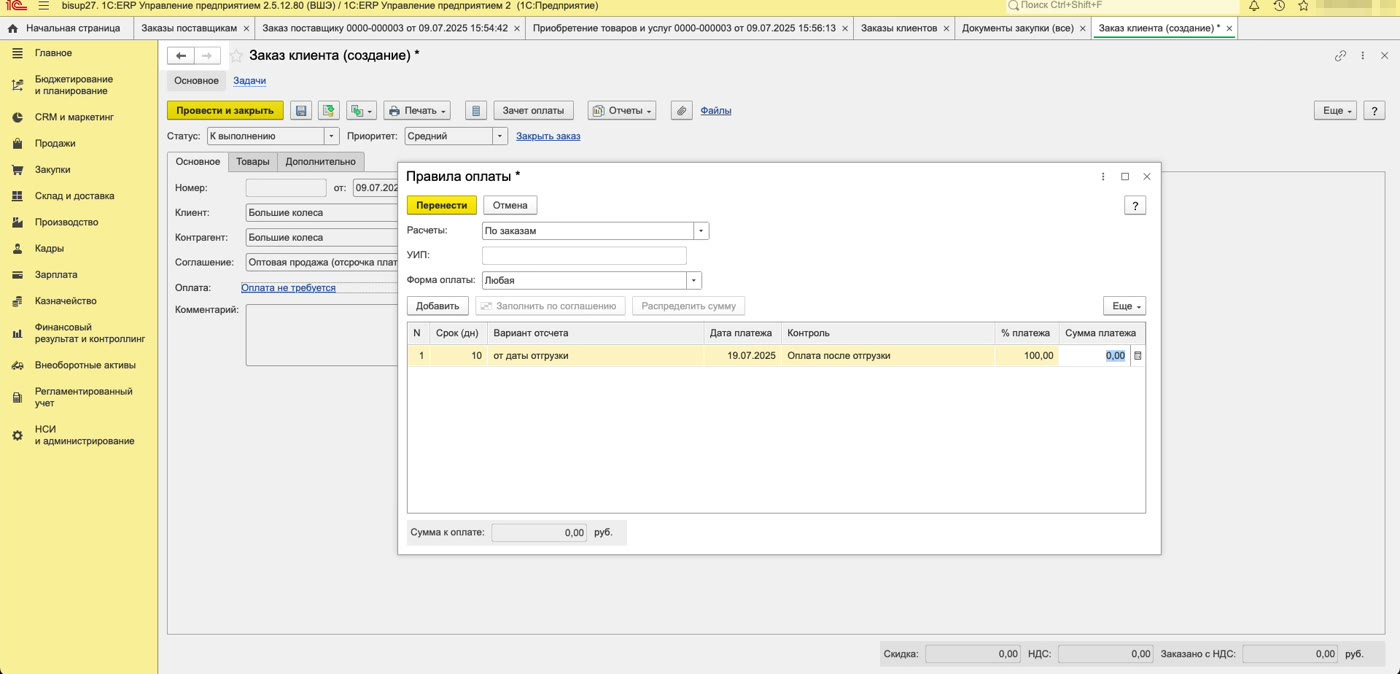Click the Провести и закрыть button
Viewport: 1400px width, 674px height.
(x=225, y=111)
